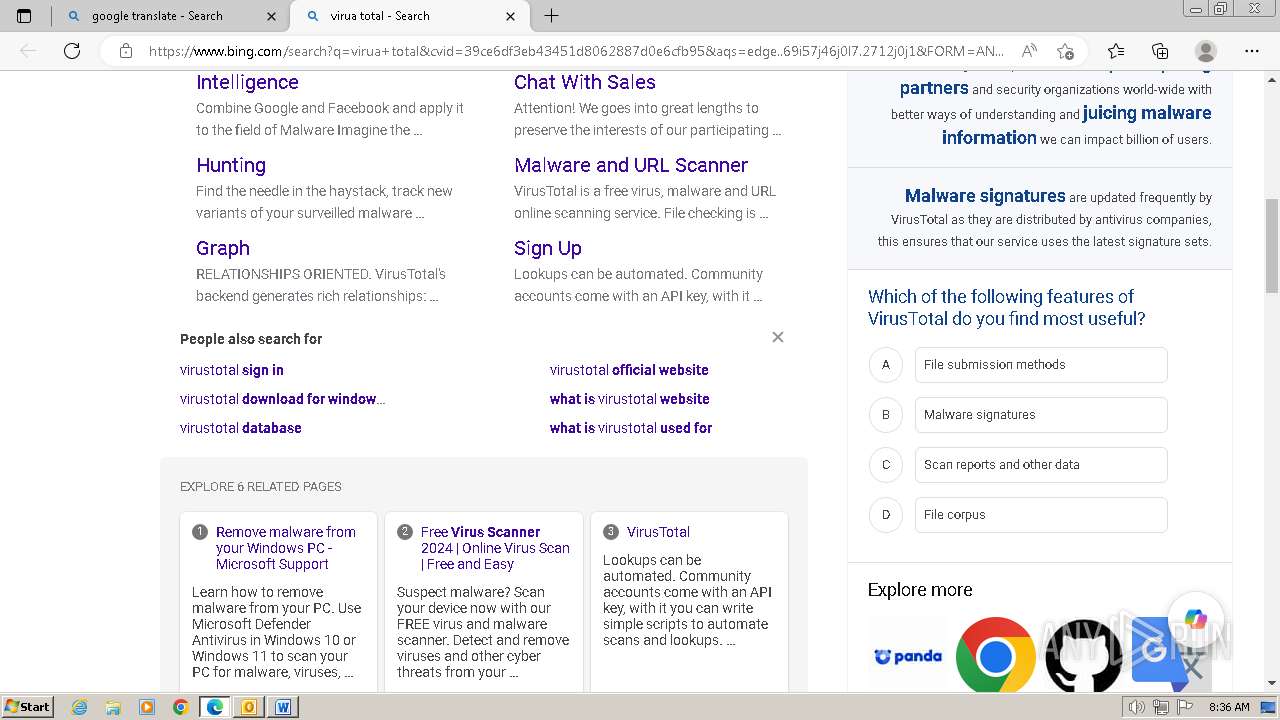Open File Explorer folder taskbar icon
Screen dimensions: 1280x720
113,707
